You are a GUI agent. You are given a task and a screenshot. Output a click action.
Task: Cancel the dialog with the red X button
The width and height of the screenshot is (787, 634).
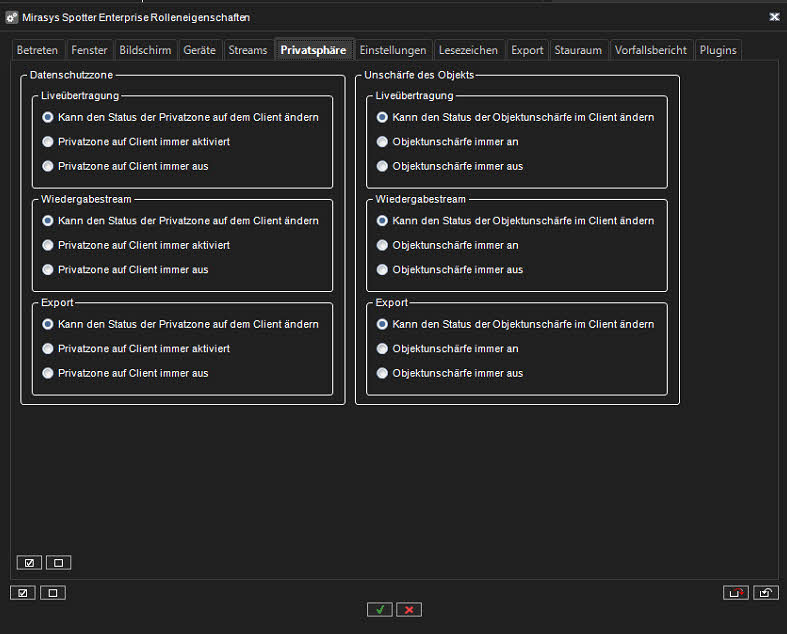pyautogui.click(x=408, y=609)
